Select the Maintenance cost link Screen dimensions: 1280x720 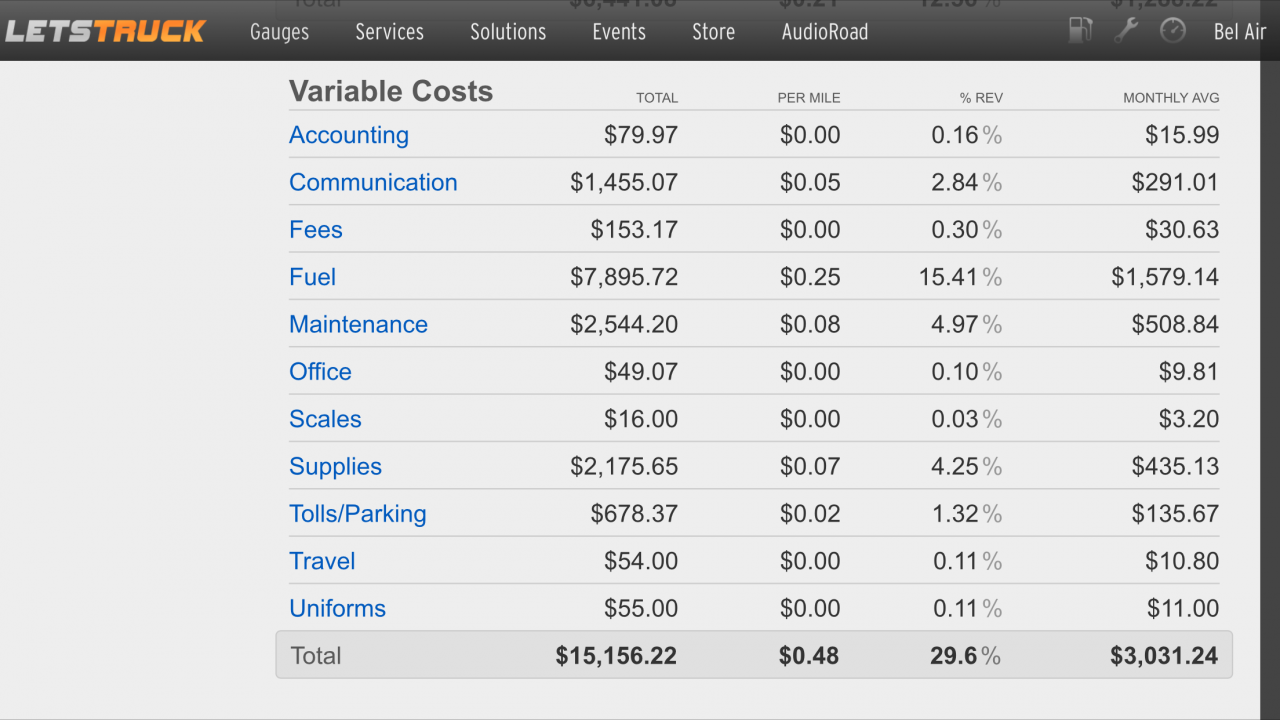click(x=358, y=324)
